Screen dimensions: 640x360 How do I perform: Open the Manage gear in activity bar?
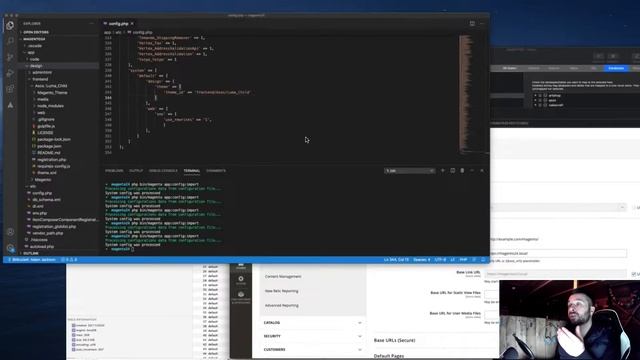coord(10,248)
